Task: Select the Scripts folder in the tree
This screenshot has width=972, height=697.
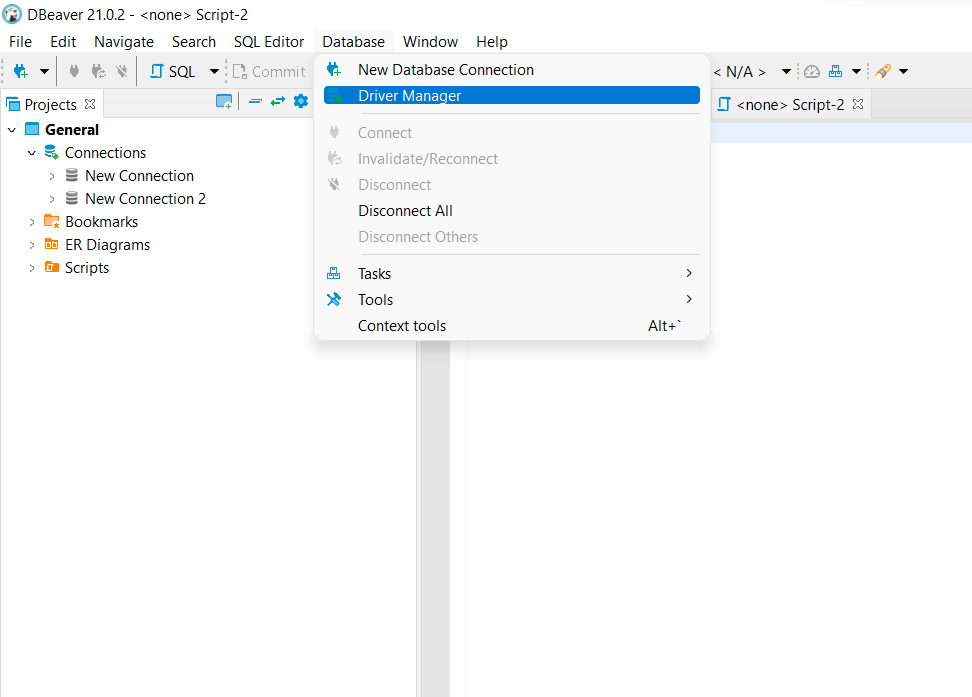Action: pyautogui.click(x=85, y=267)
